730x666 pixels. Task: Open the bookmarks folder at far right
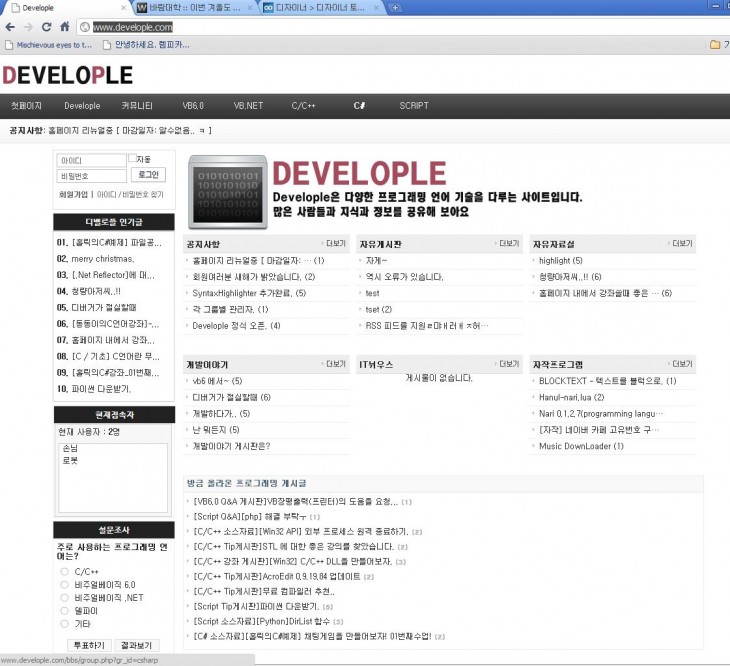click(714, 45)
